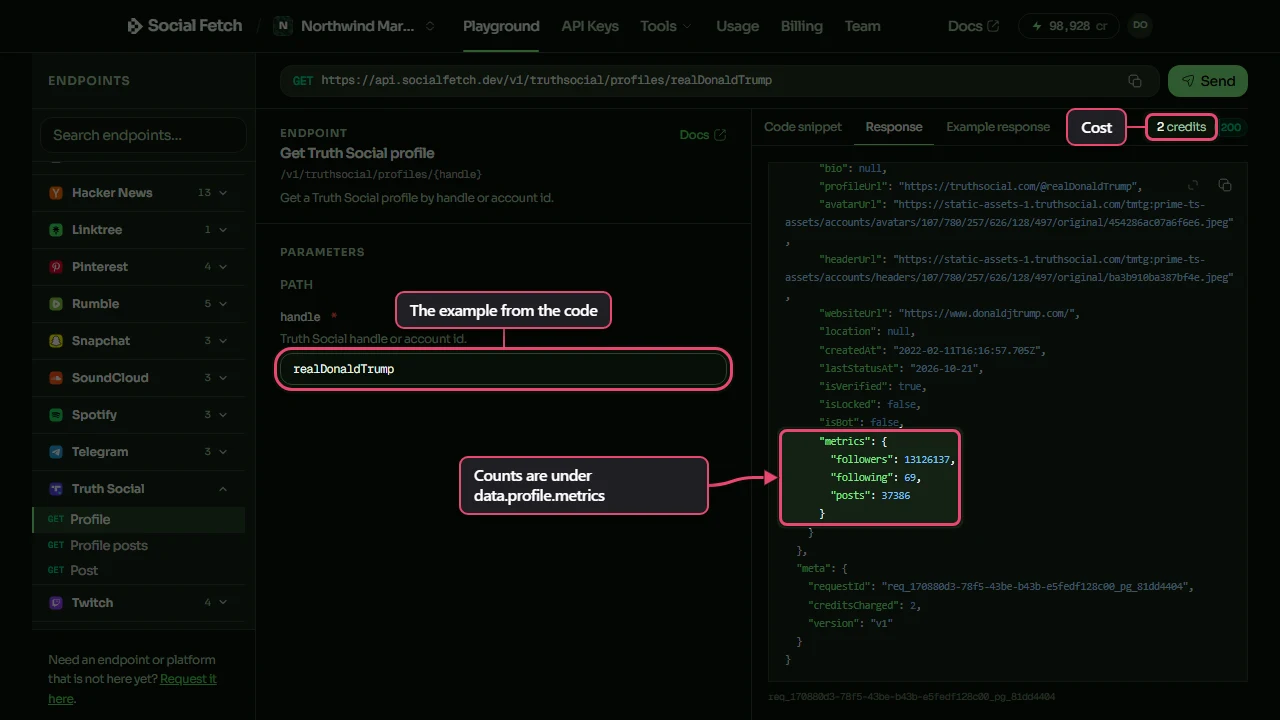
Task: Expand response panel to fullscreen
Action: [1193, 185]
